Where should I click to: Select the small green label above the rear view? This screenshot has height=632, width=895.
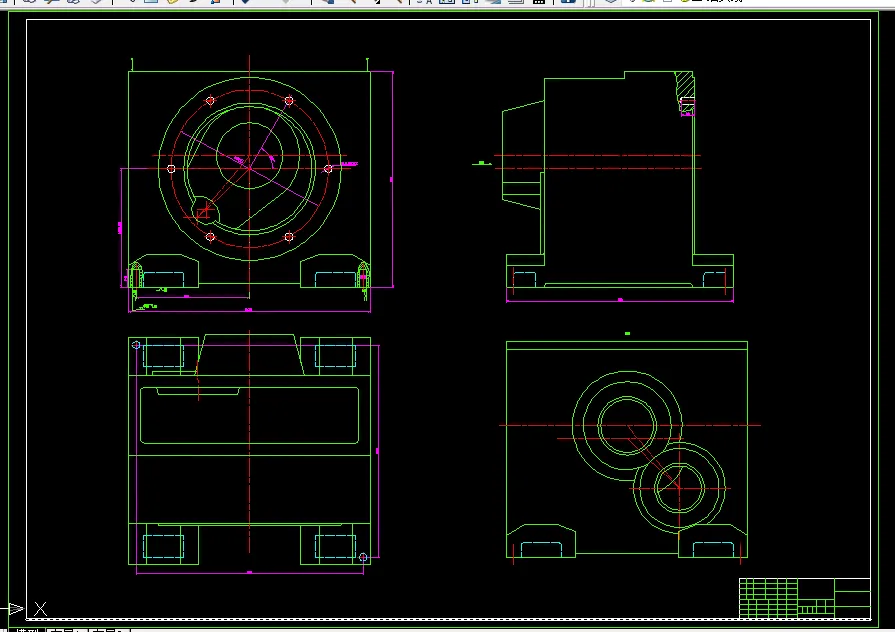pyautogui.click(x=627, y=333)
